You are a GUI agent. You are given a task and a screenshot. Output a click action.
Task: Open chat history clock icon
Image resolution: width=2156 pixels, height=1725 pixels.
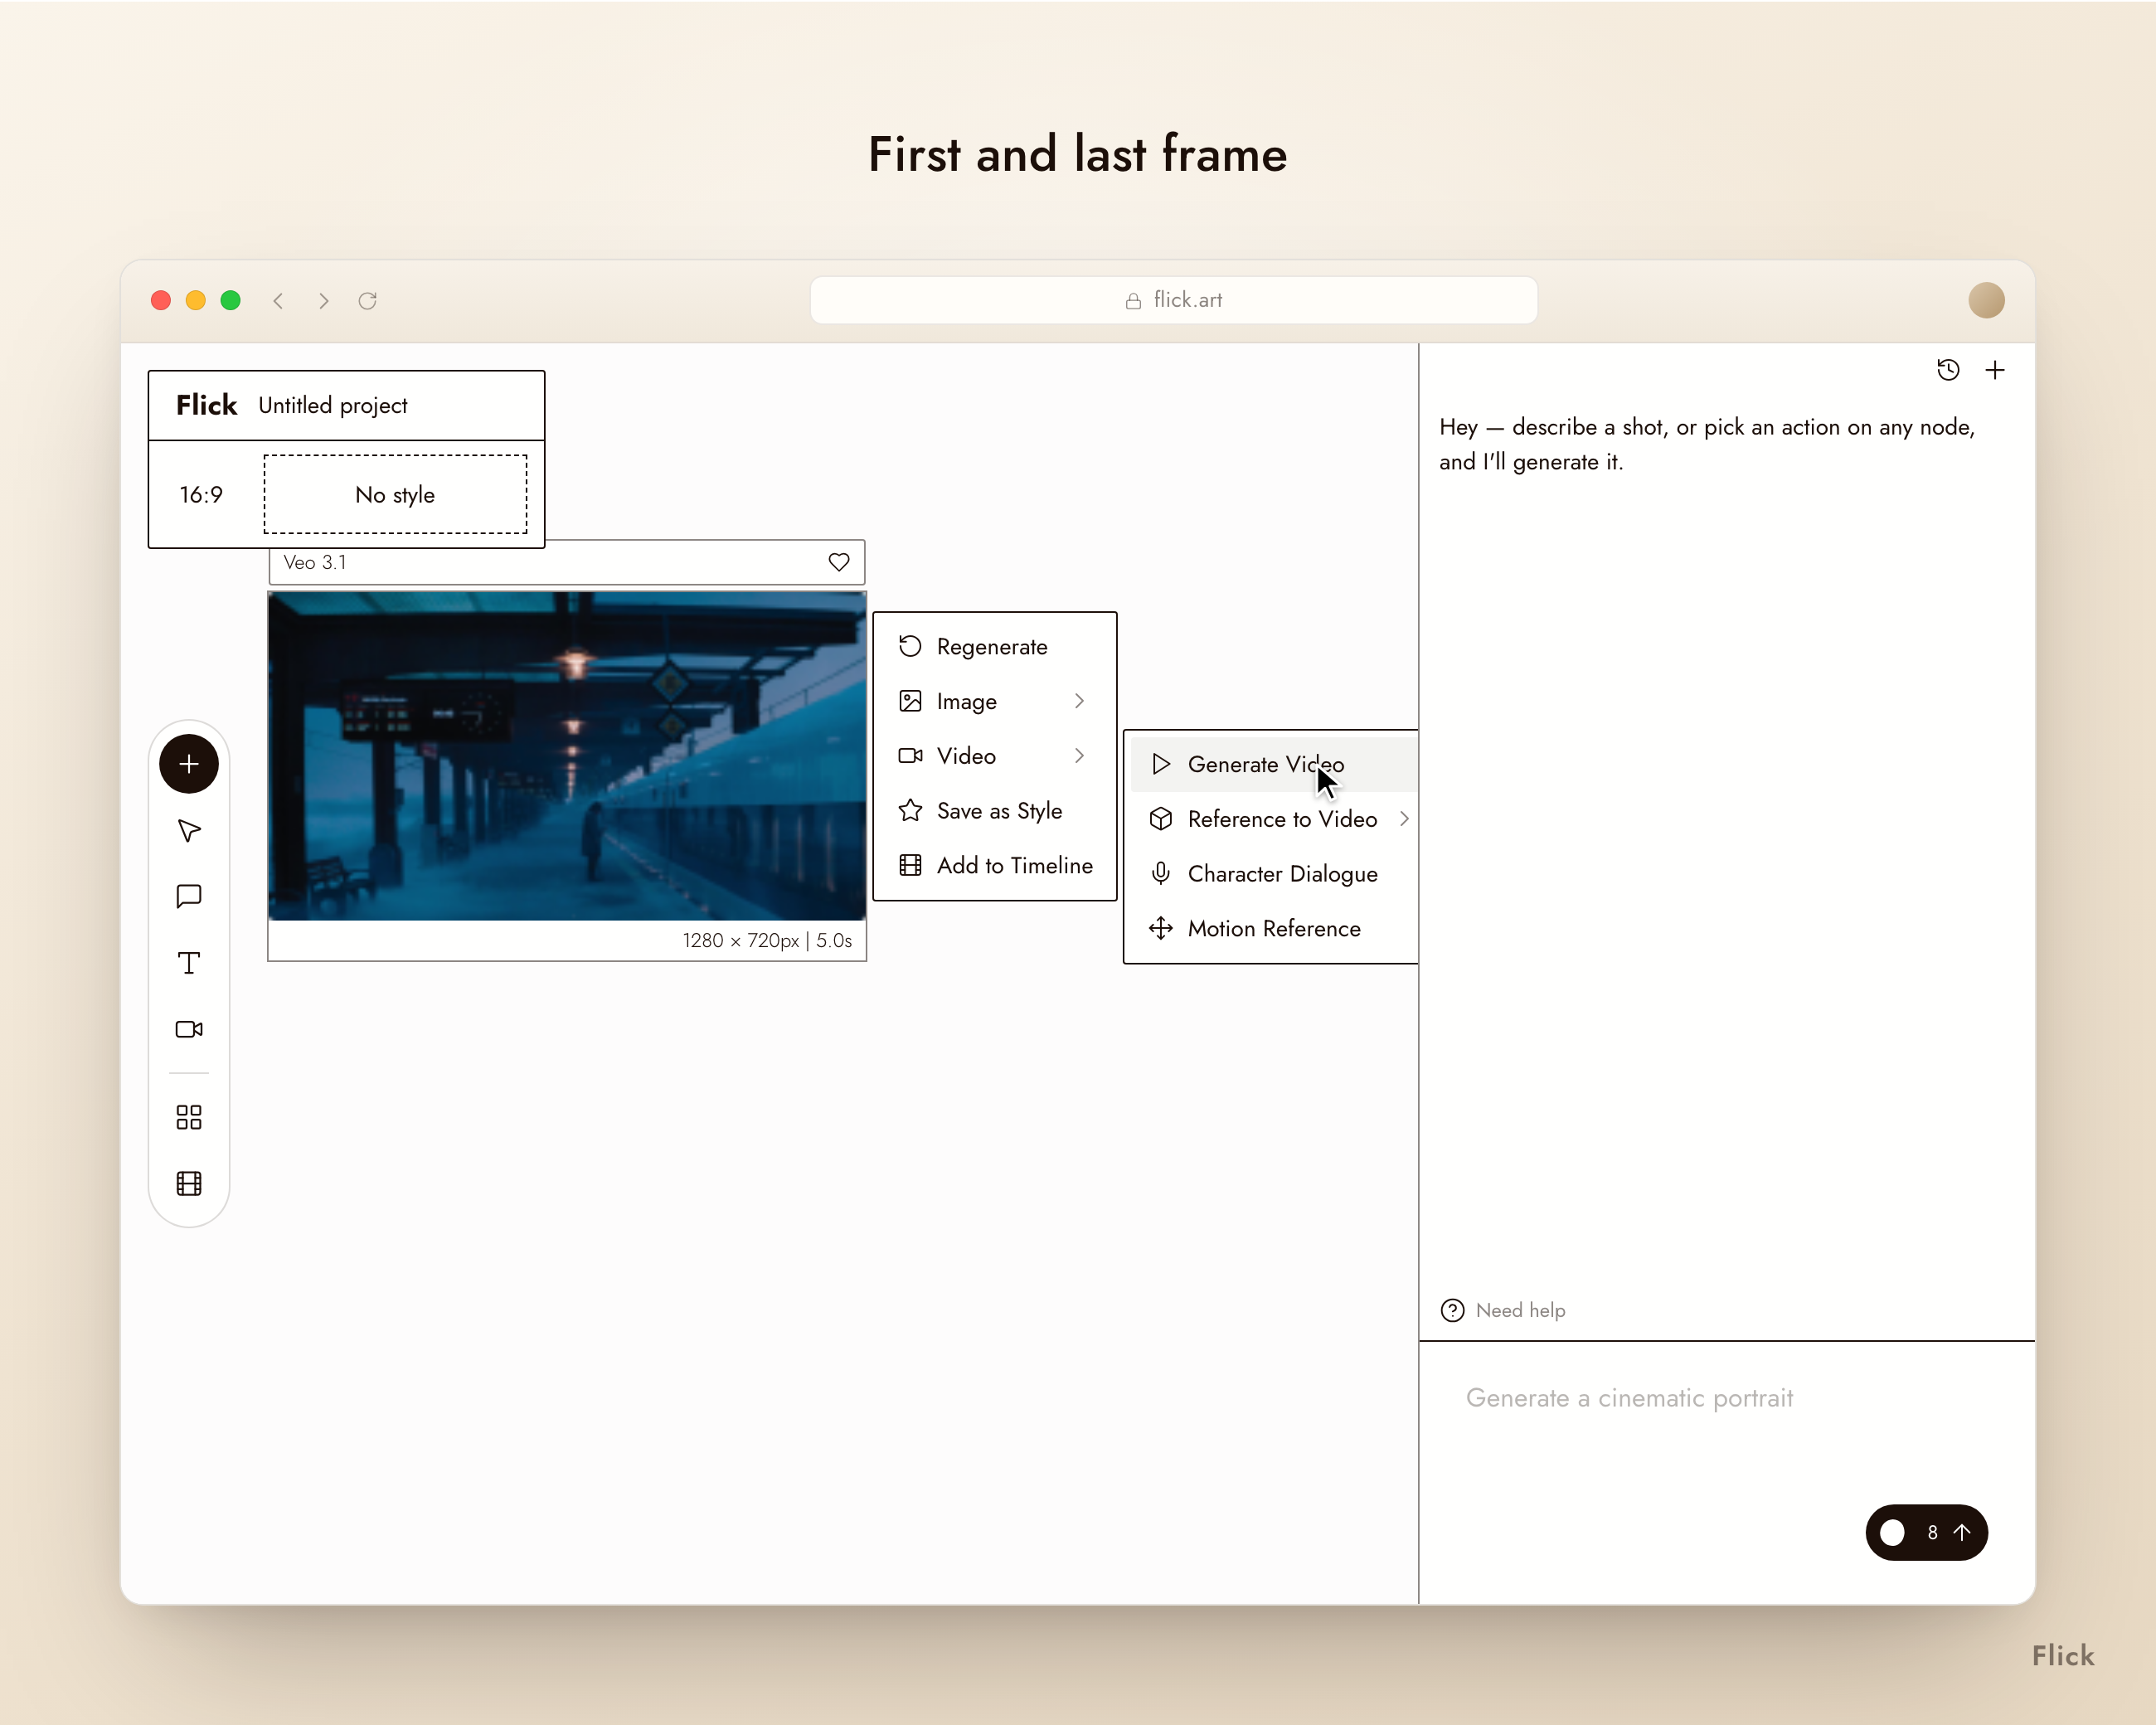click(x=1948, y=370)
